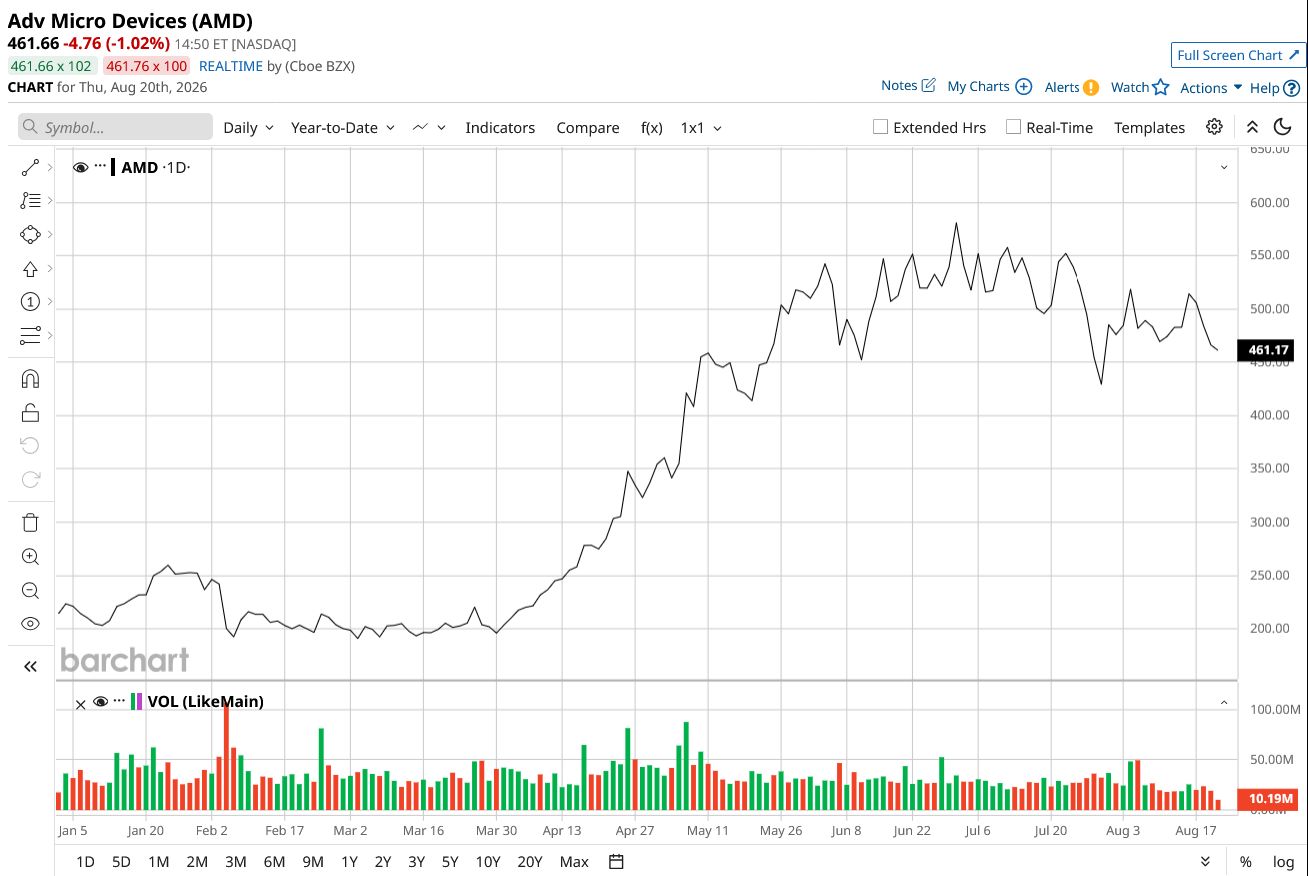Open custom date range calendar

[x=616, y=862]
